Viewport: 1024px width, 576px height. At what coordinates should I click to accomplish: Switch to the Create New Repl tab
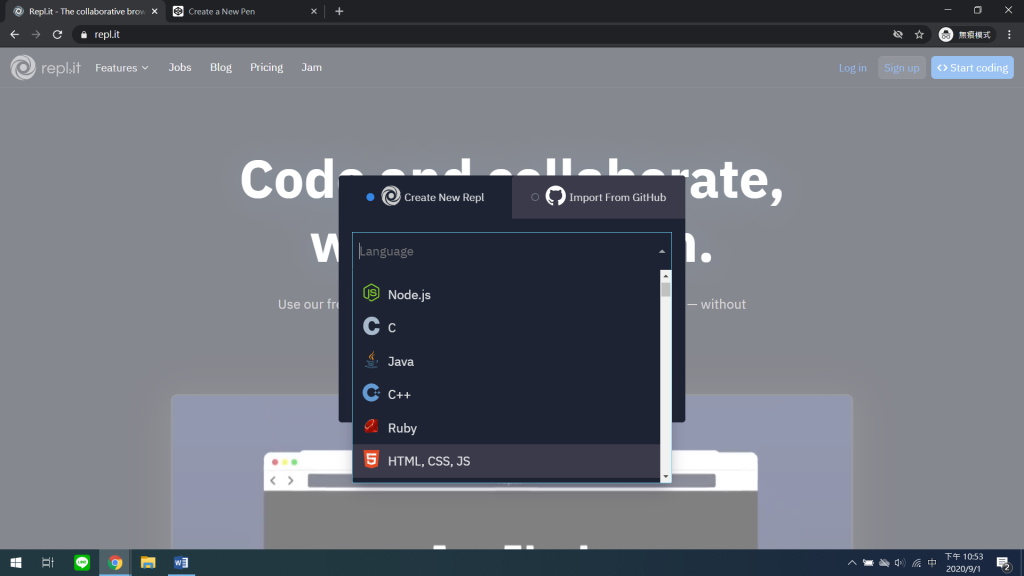coord(425,197)
